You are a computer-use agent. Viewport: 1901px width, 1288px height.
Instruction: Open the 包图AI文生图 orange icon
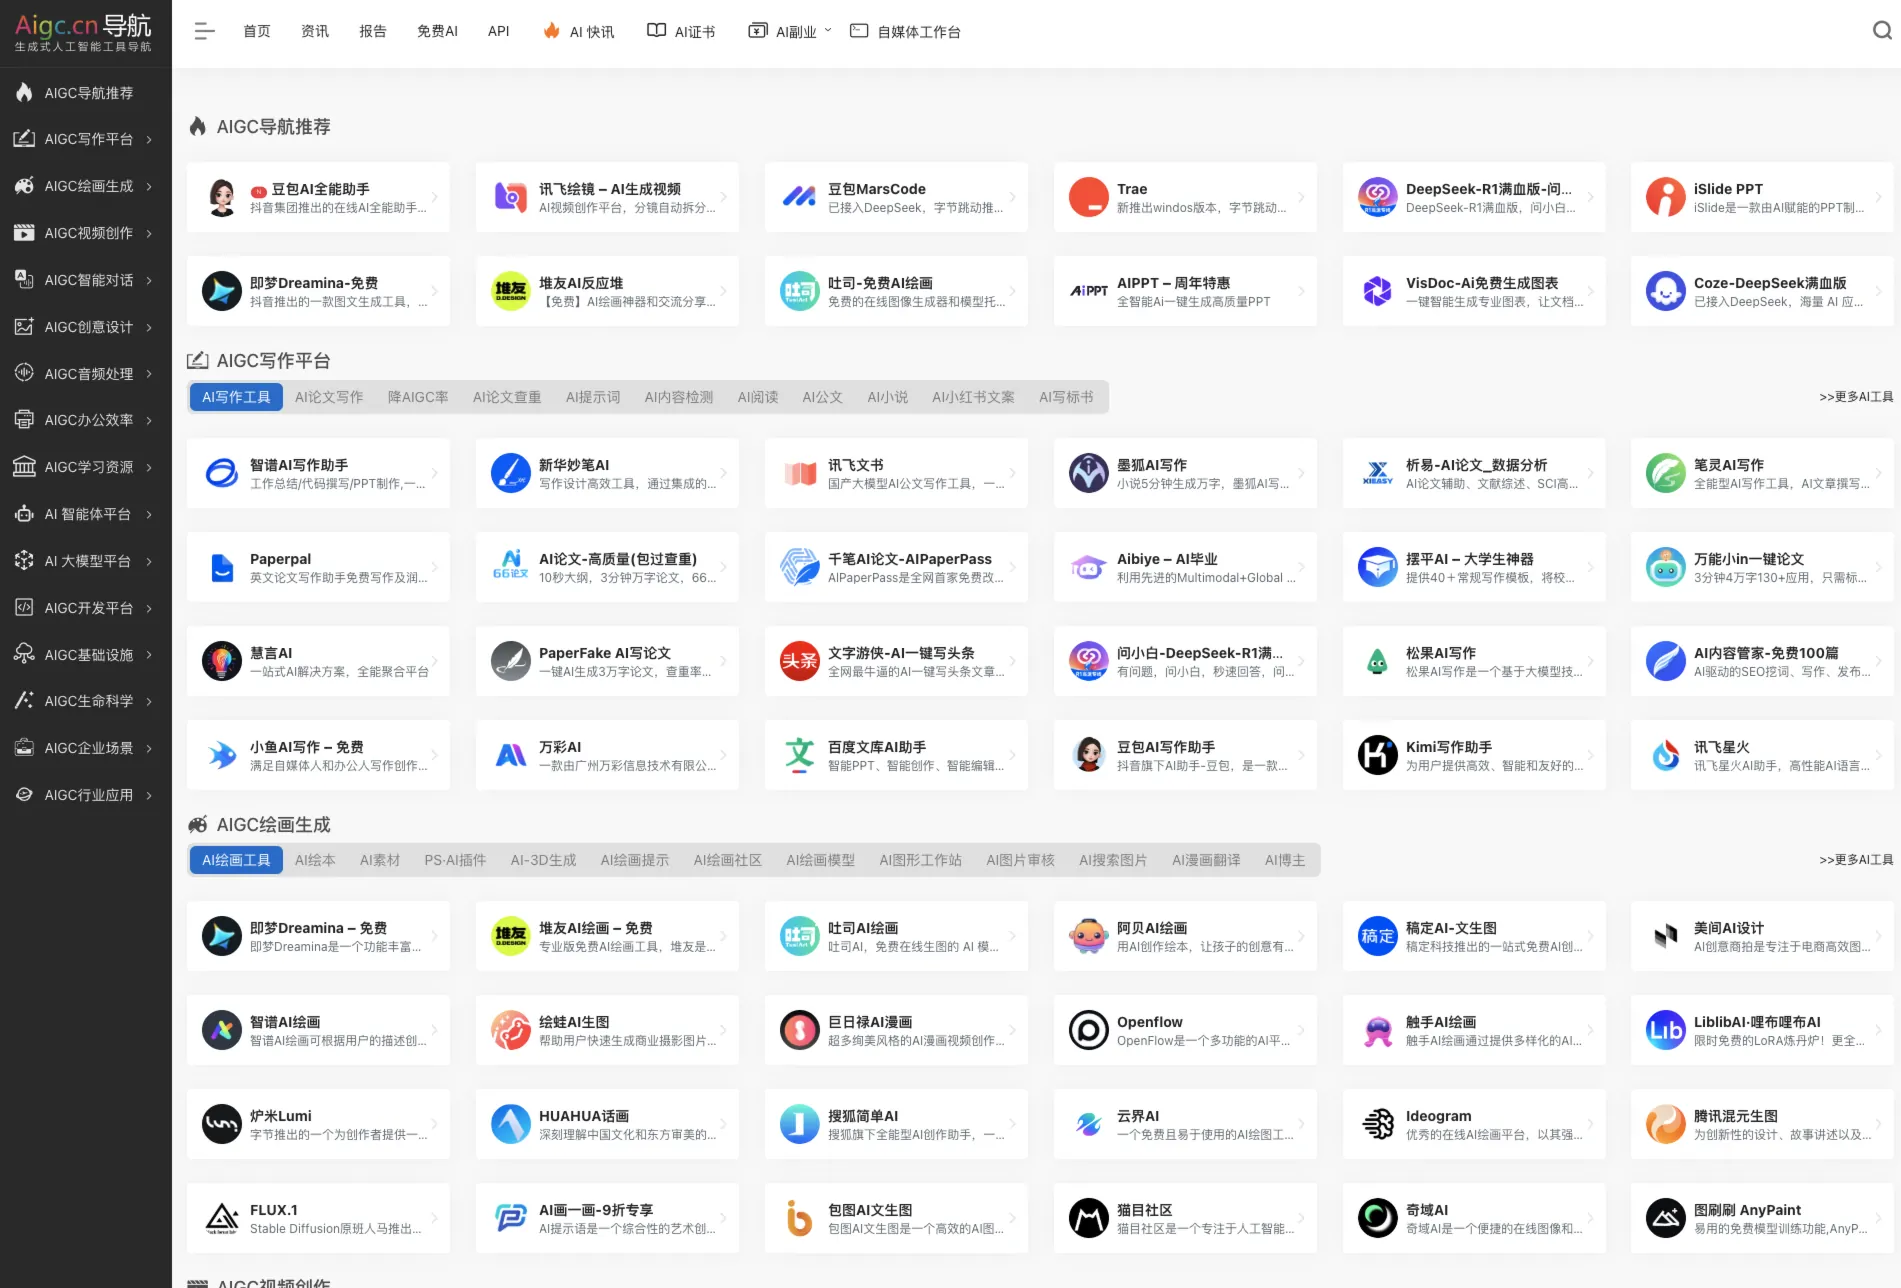[800, 1218]
